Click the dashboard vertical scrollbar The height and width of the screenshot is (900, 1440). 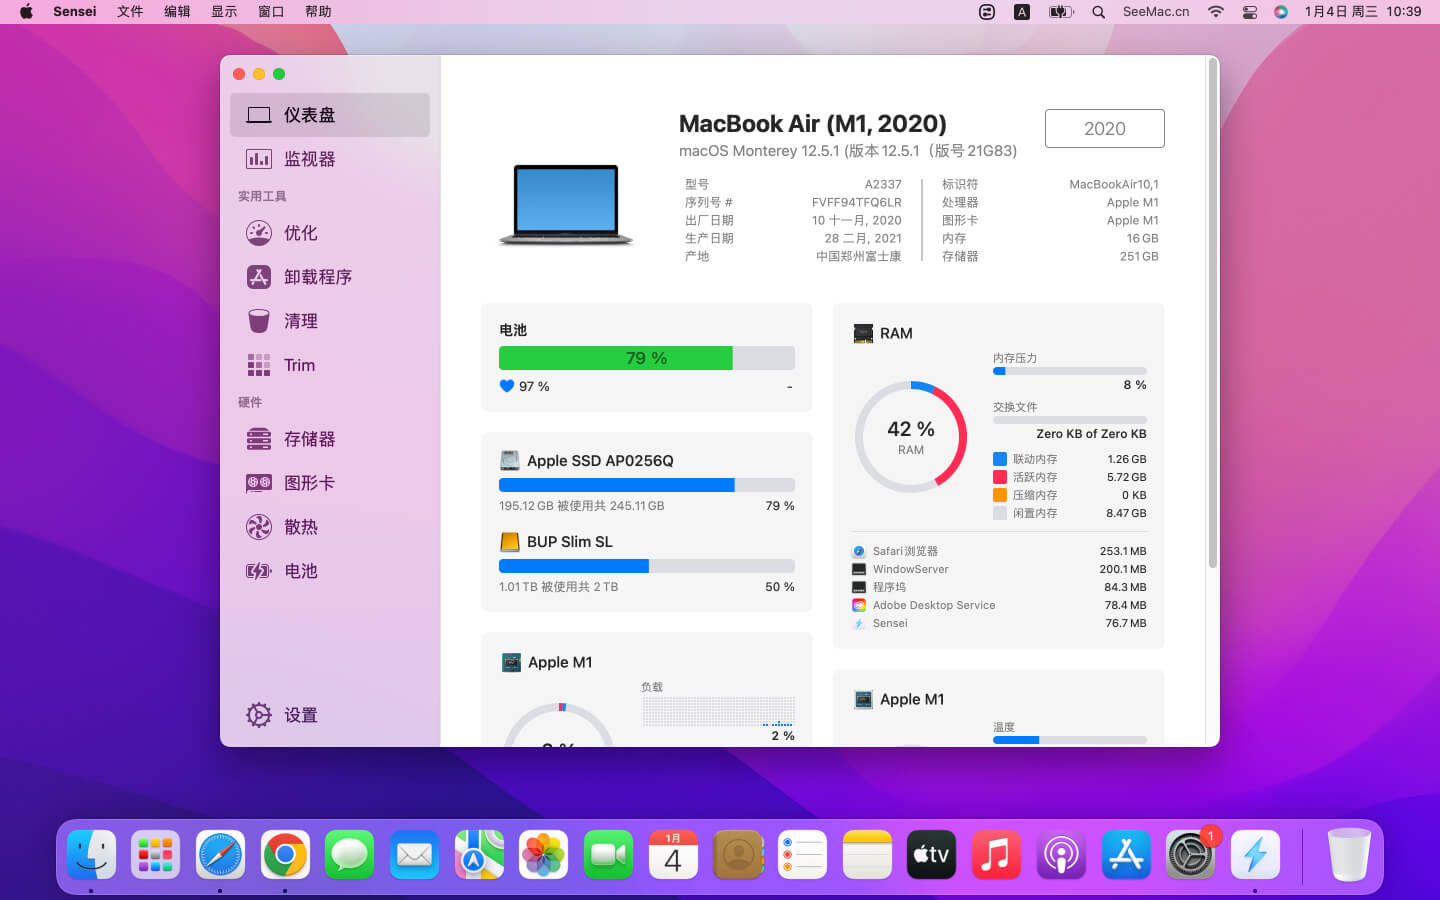click(x=1213, y=313)
